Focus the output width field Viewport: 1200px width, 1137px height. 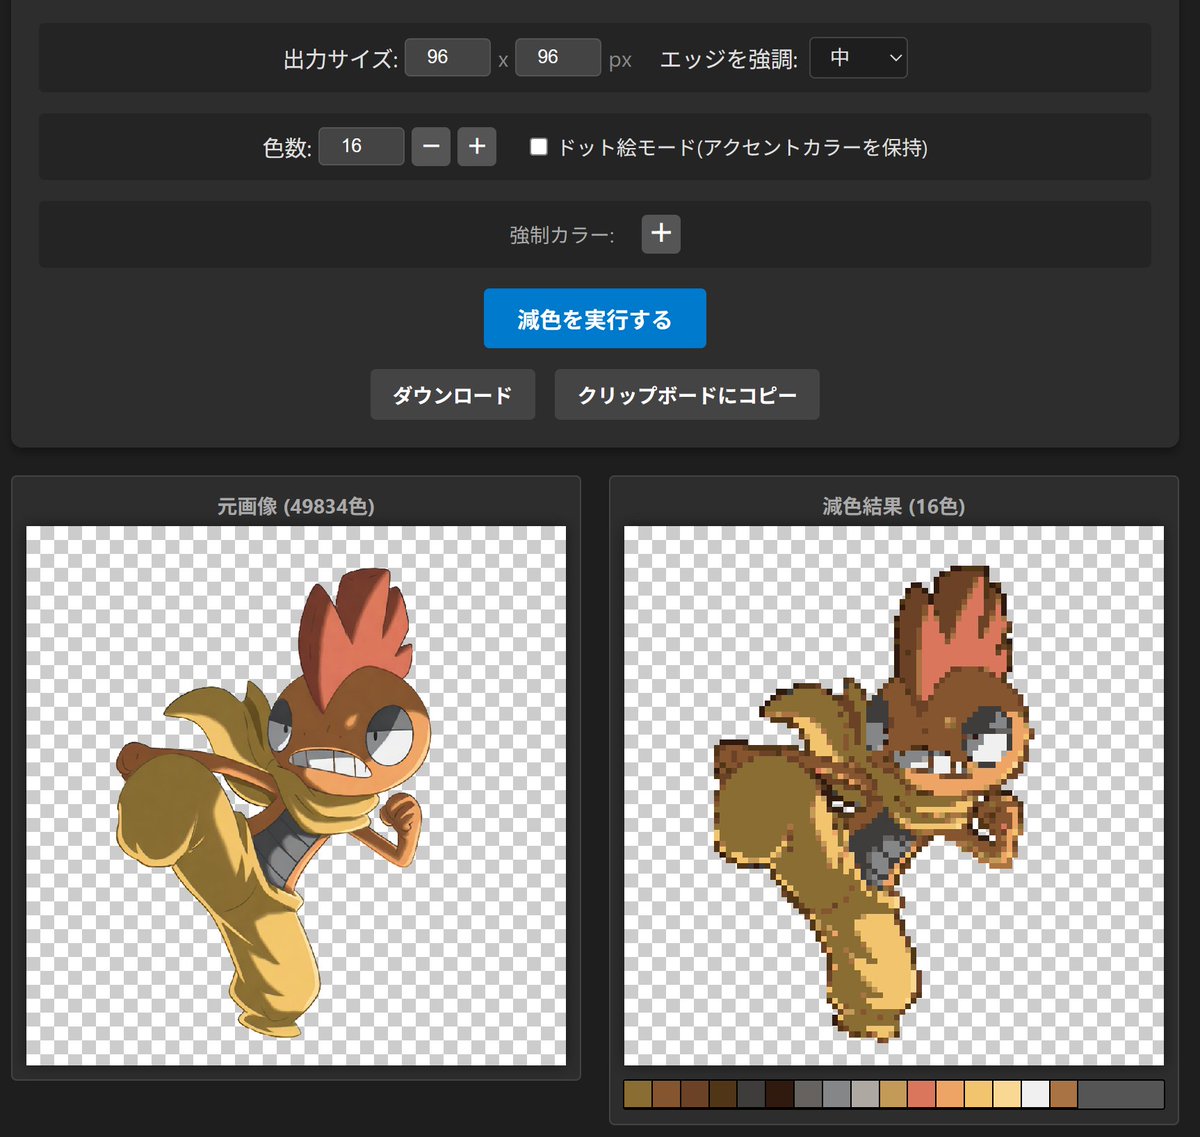448,58
